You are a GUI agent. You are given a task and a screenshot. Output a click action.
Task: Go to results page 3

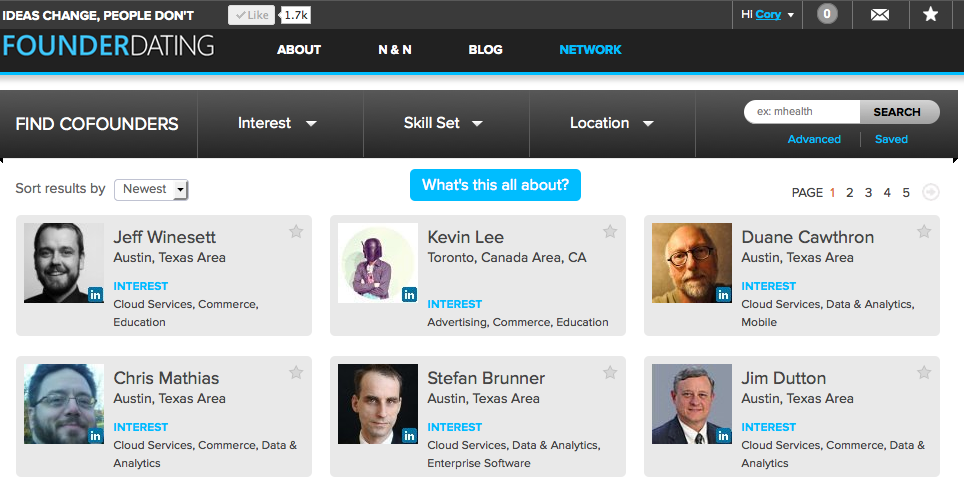click(x=868, y=193)
